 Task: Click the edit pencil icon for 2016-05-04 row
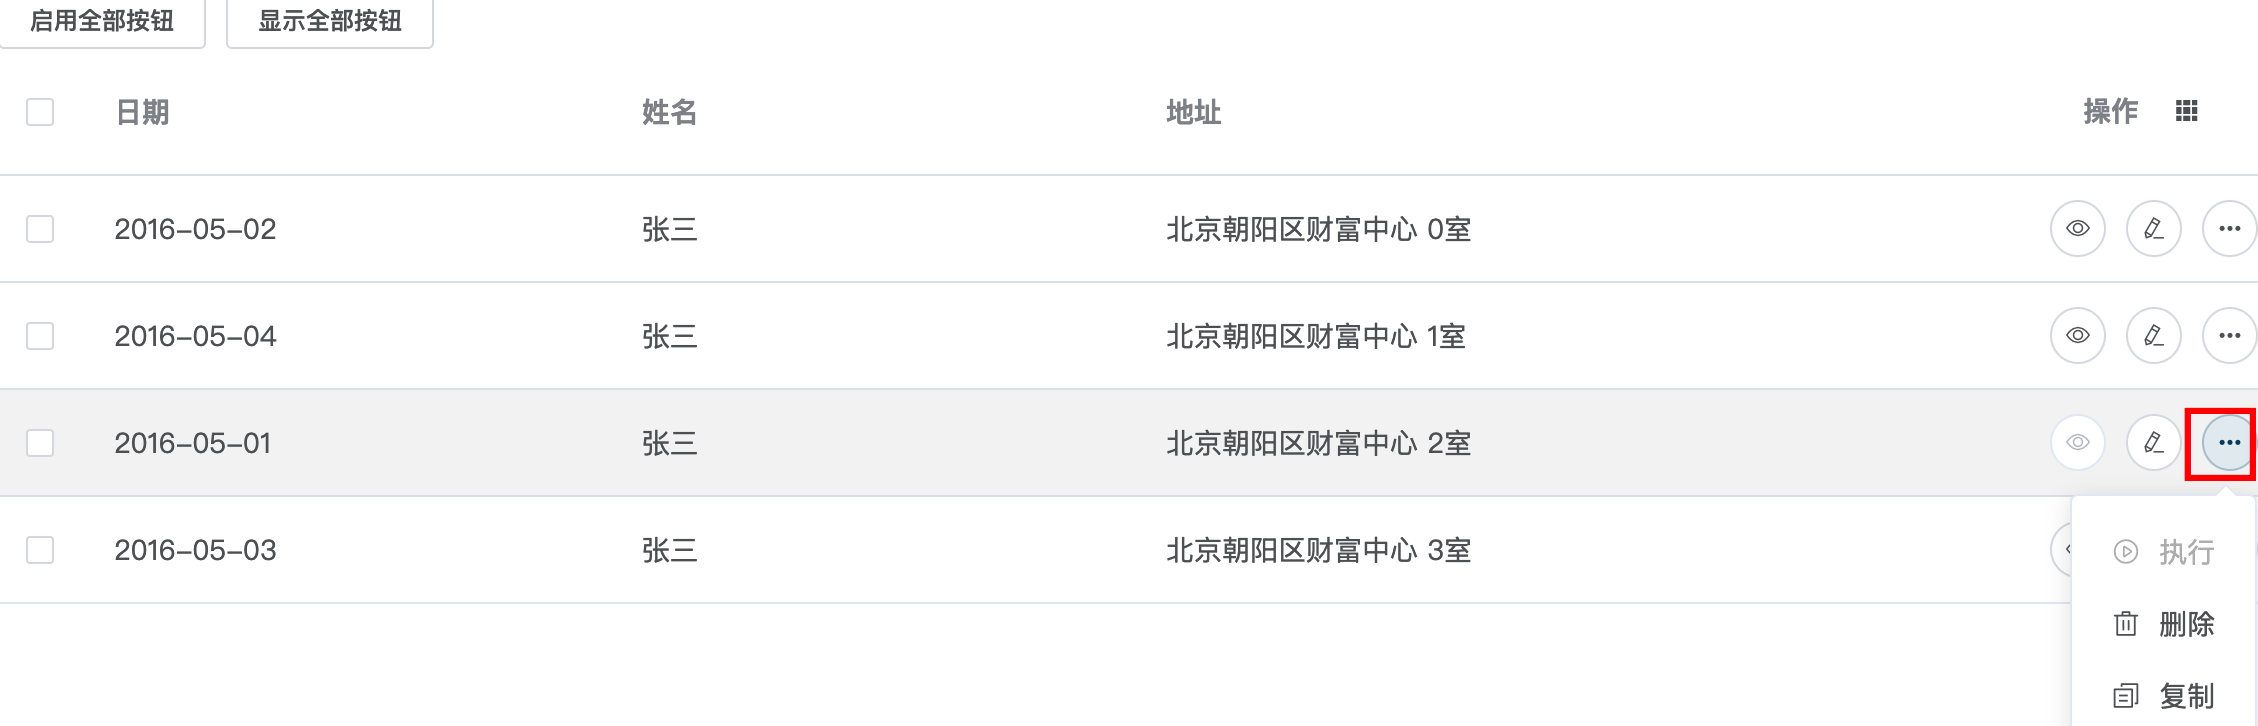pos(2153,336)
